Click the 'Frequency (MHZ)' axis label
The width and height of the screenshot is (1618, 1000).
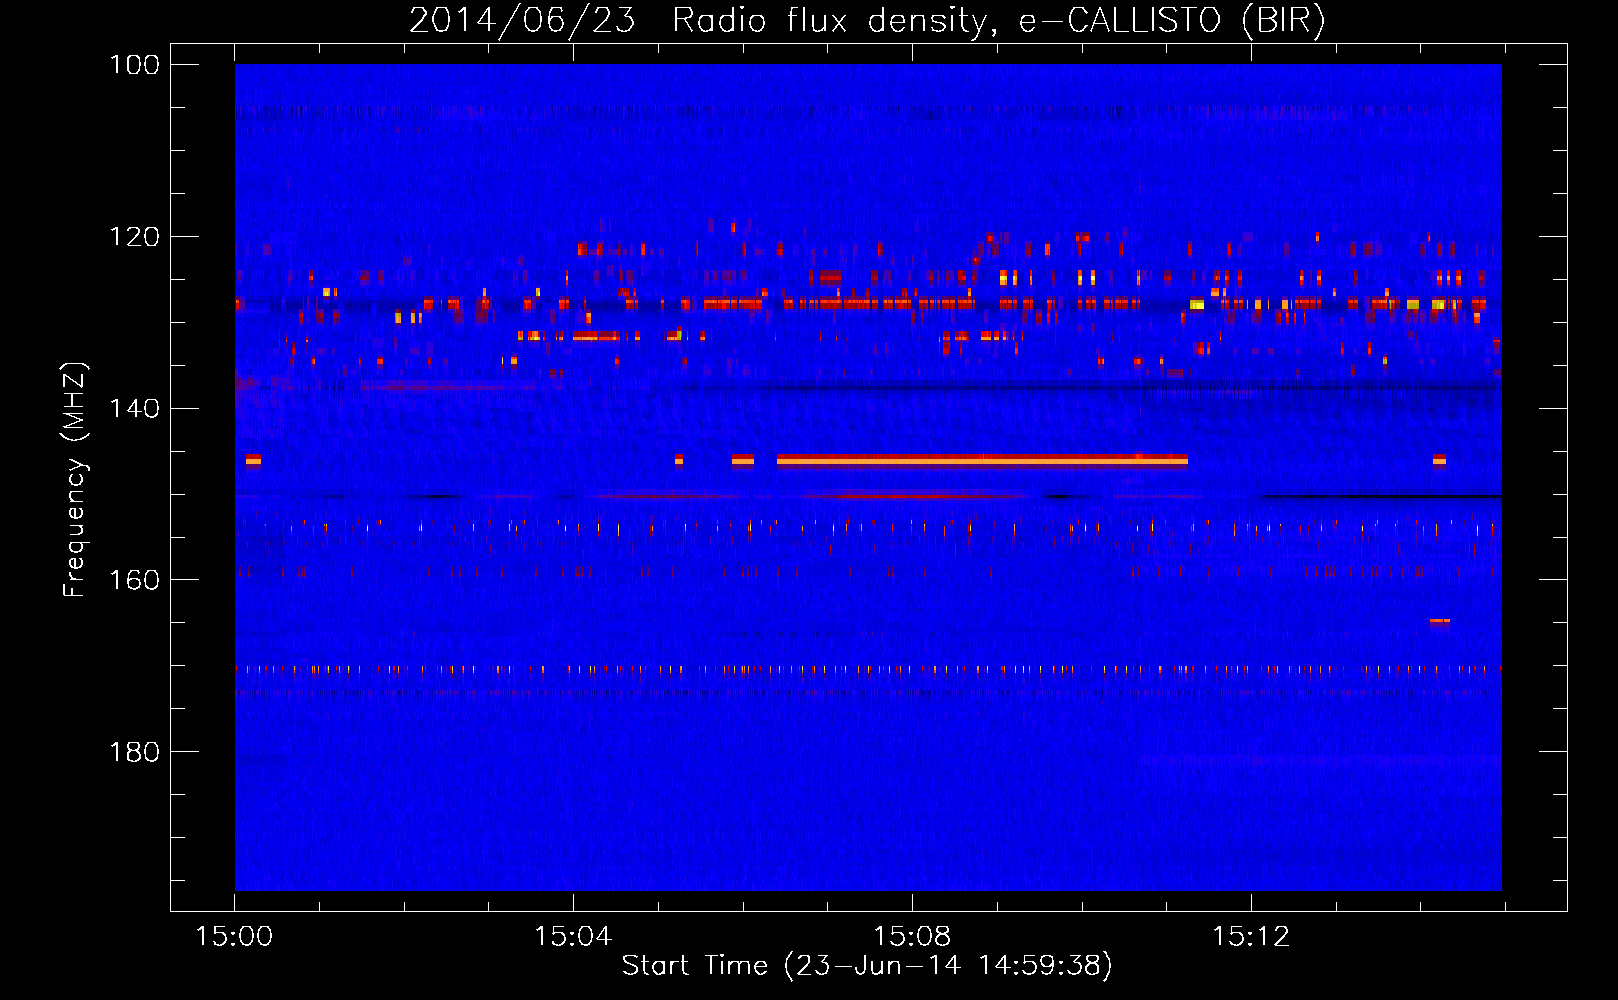click(75, 479)
